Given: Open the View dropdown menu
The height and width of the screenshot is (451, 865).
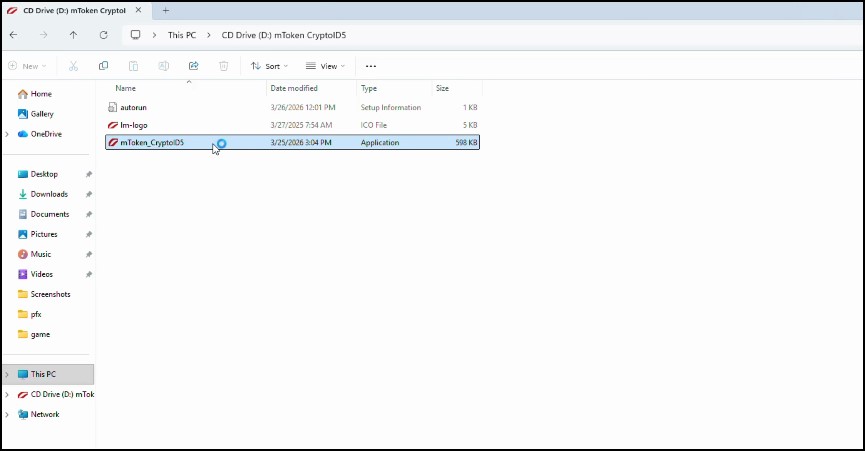Looking at the screenshot, I should pyautogui.click(x=325, y=66).
